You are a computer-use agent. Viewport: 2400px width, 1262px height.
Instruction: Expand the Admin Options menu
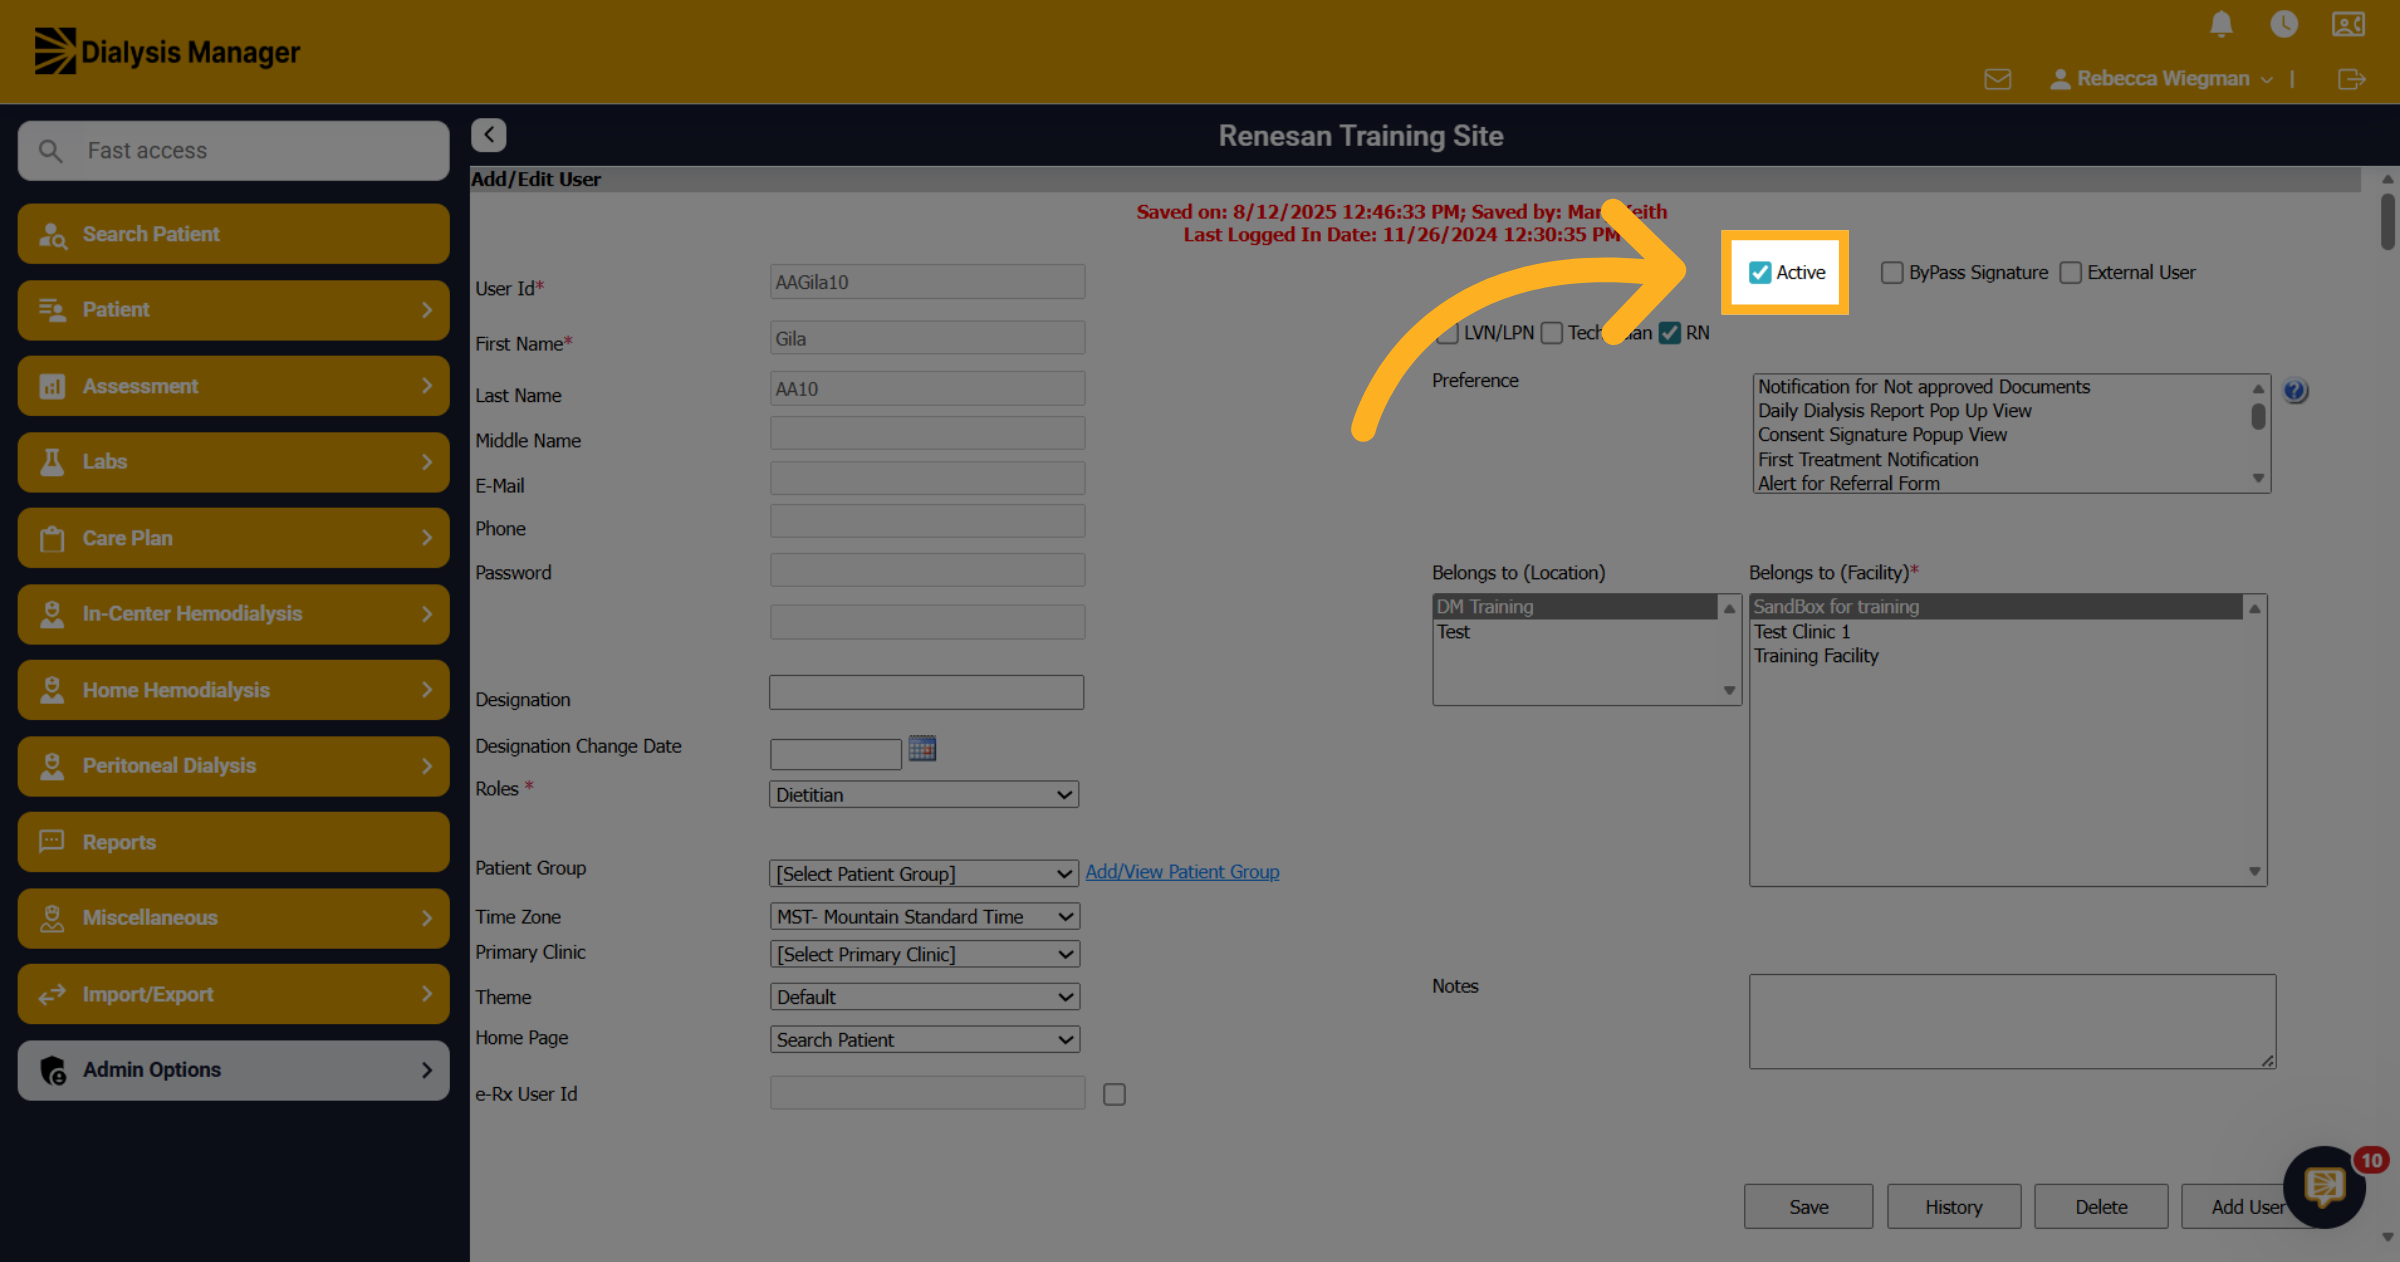click(233, 1070)
